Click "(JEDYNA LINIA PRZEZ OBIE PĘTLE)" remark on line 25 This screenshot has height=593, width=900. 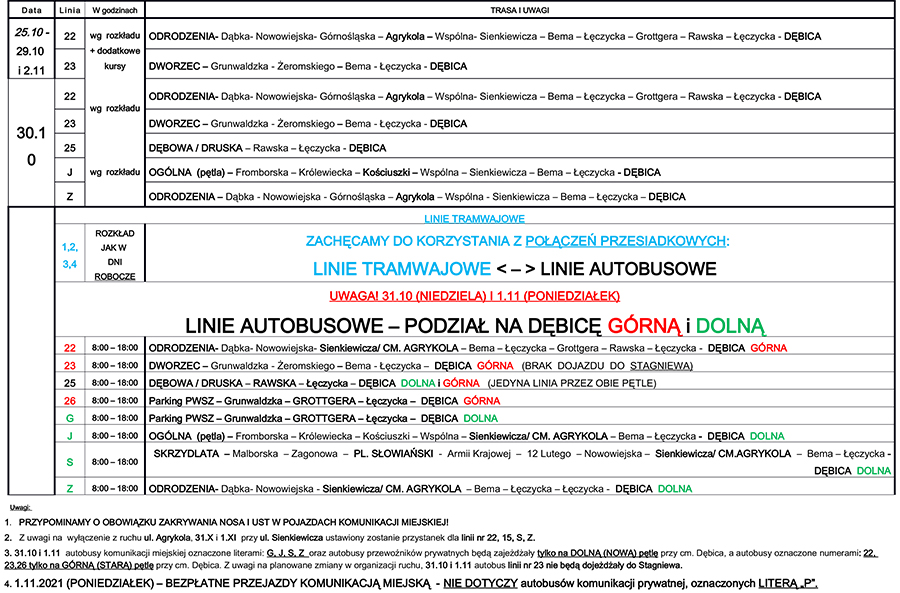572,383
